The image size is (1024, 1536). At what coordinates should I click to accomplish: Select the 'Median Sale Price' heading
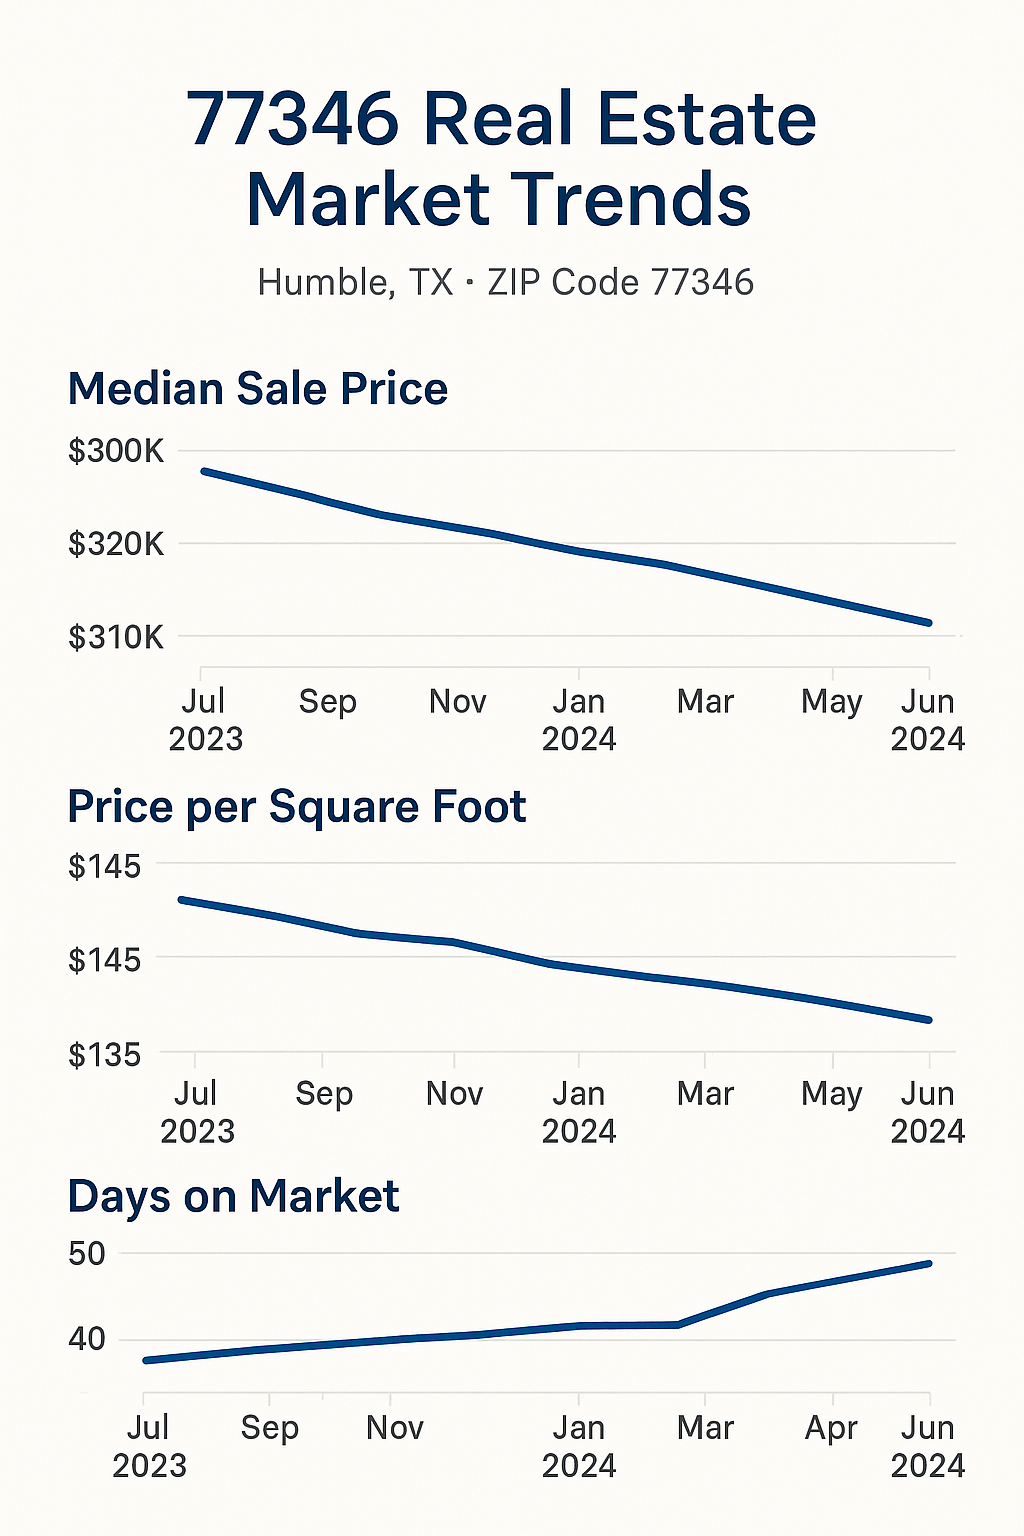coord(257,389)
